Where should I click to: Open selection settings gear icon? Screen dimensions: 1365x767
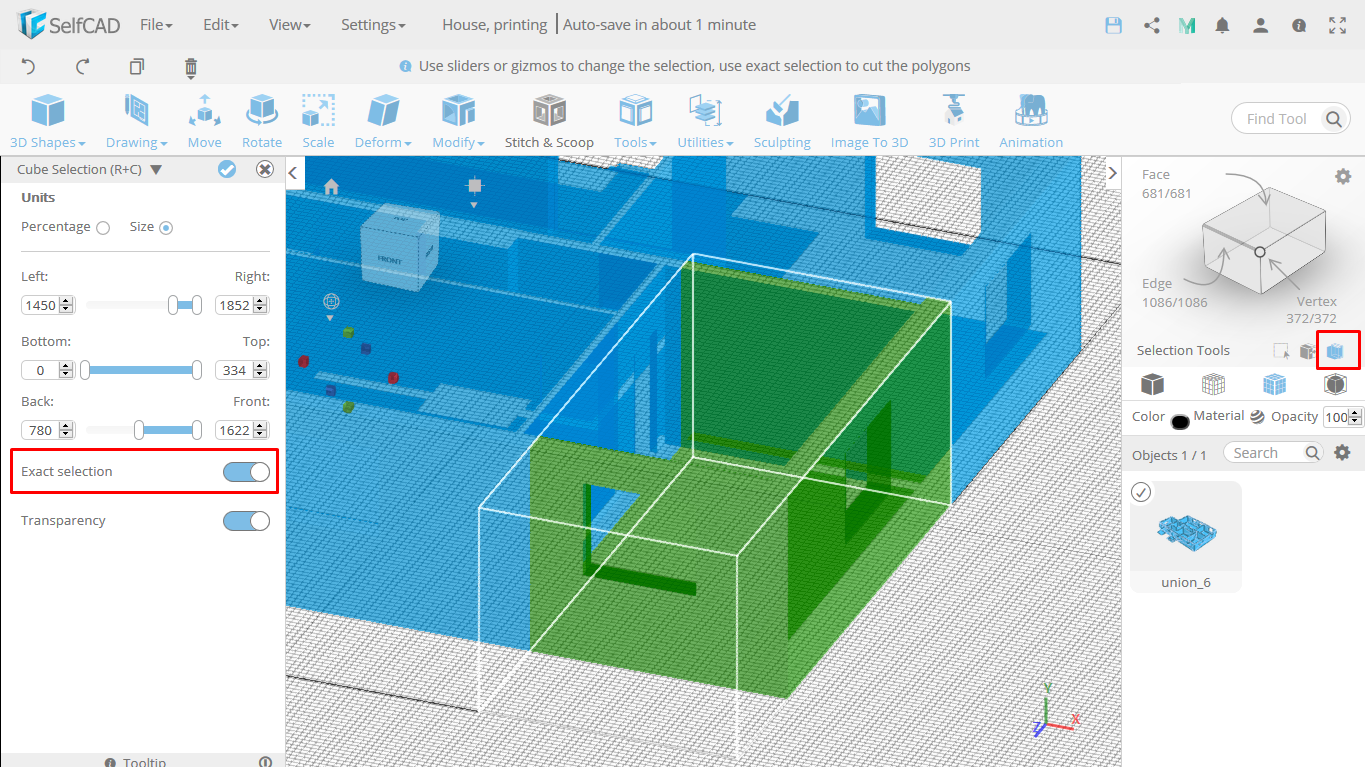coord(1343,177)
